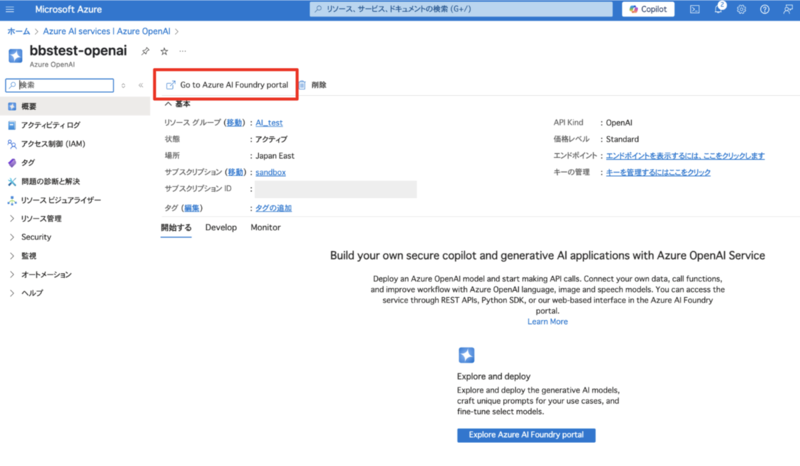Screen dimensions: 800x466
Task: Click Explore Azure AI Foundry portal button
Action: (x=526, y=435)
